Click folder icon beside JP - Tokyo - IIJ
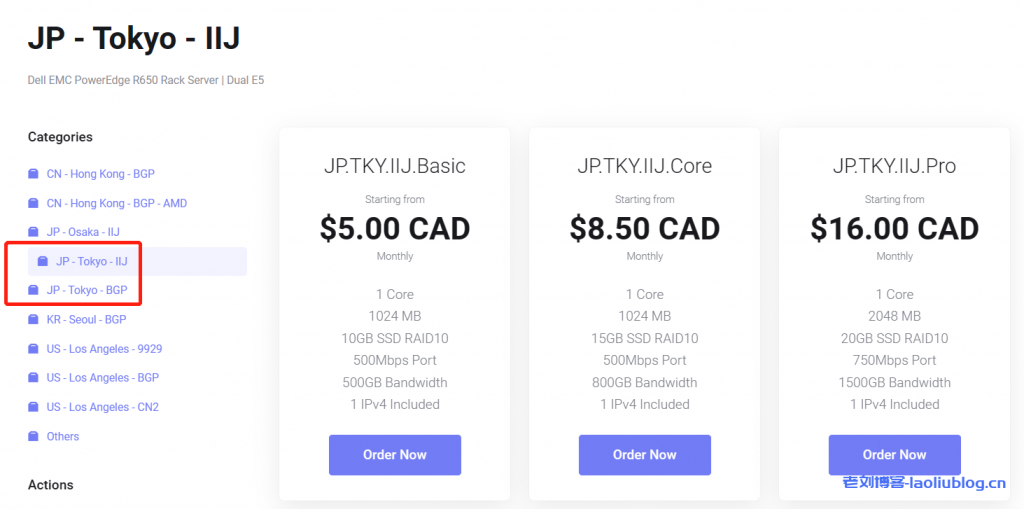Viewport: 1024px width, 509px height. (x=42, y=261)
